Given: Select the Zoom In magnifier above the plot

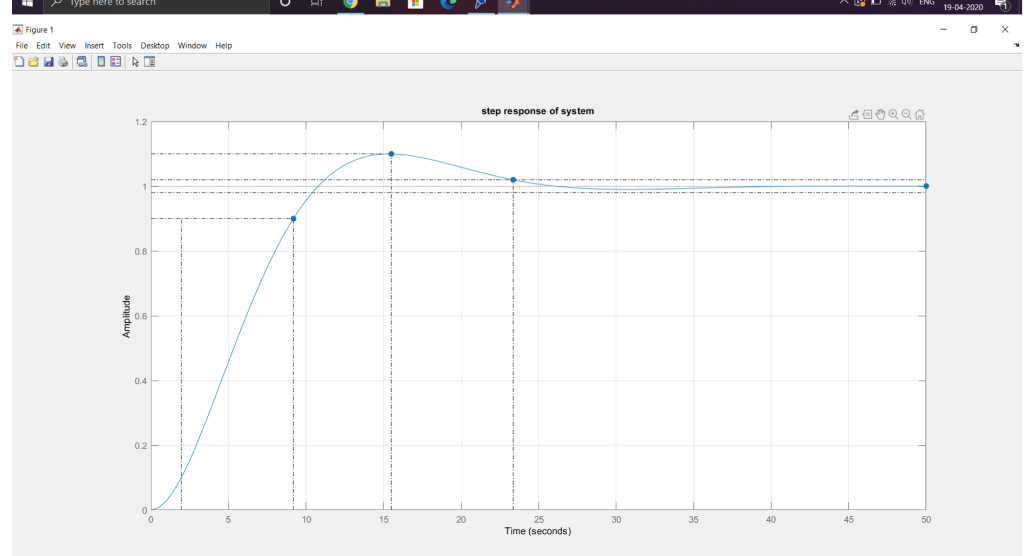Looking at the screenshot, I should coord(893,114).
